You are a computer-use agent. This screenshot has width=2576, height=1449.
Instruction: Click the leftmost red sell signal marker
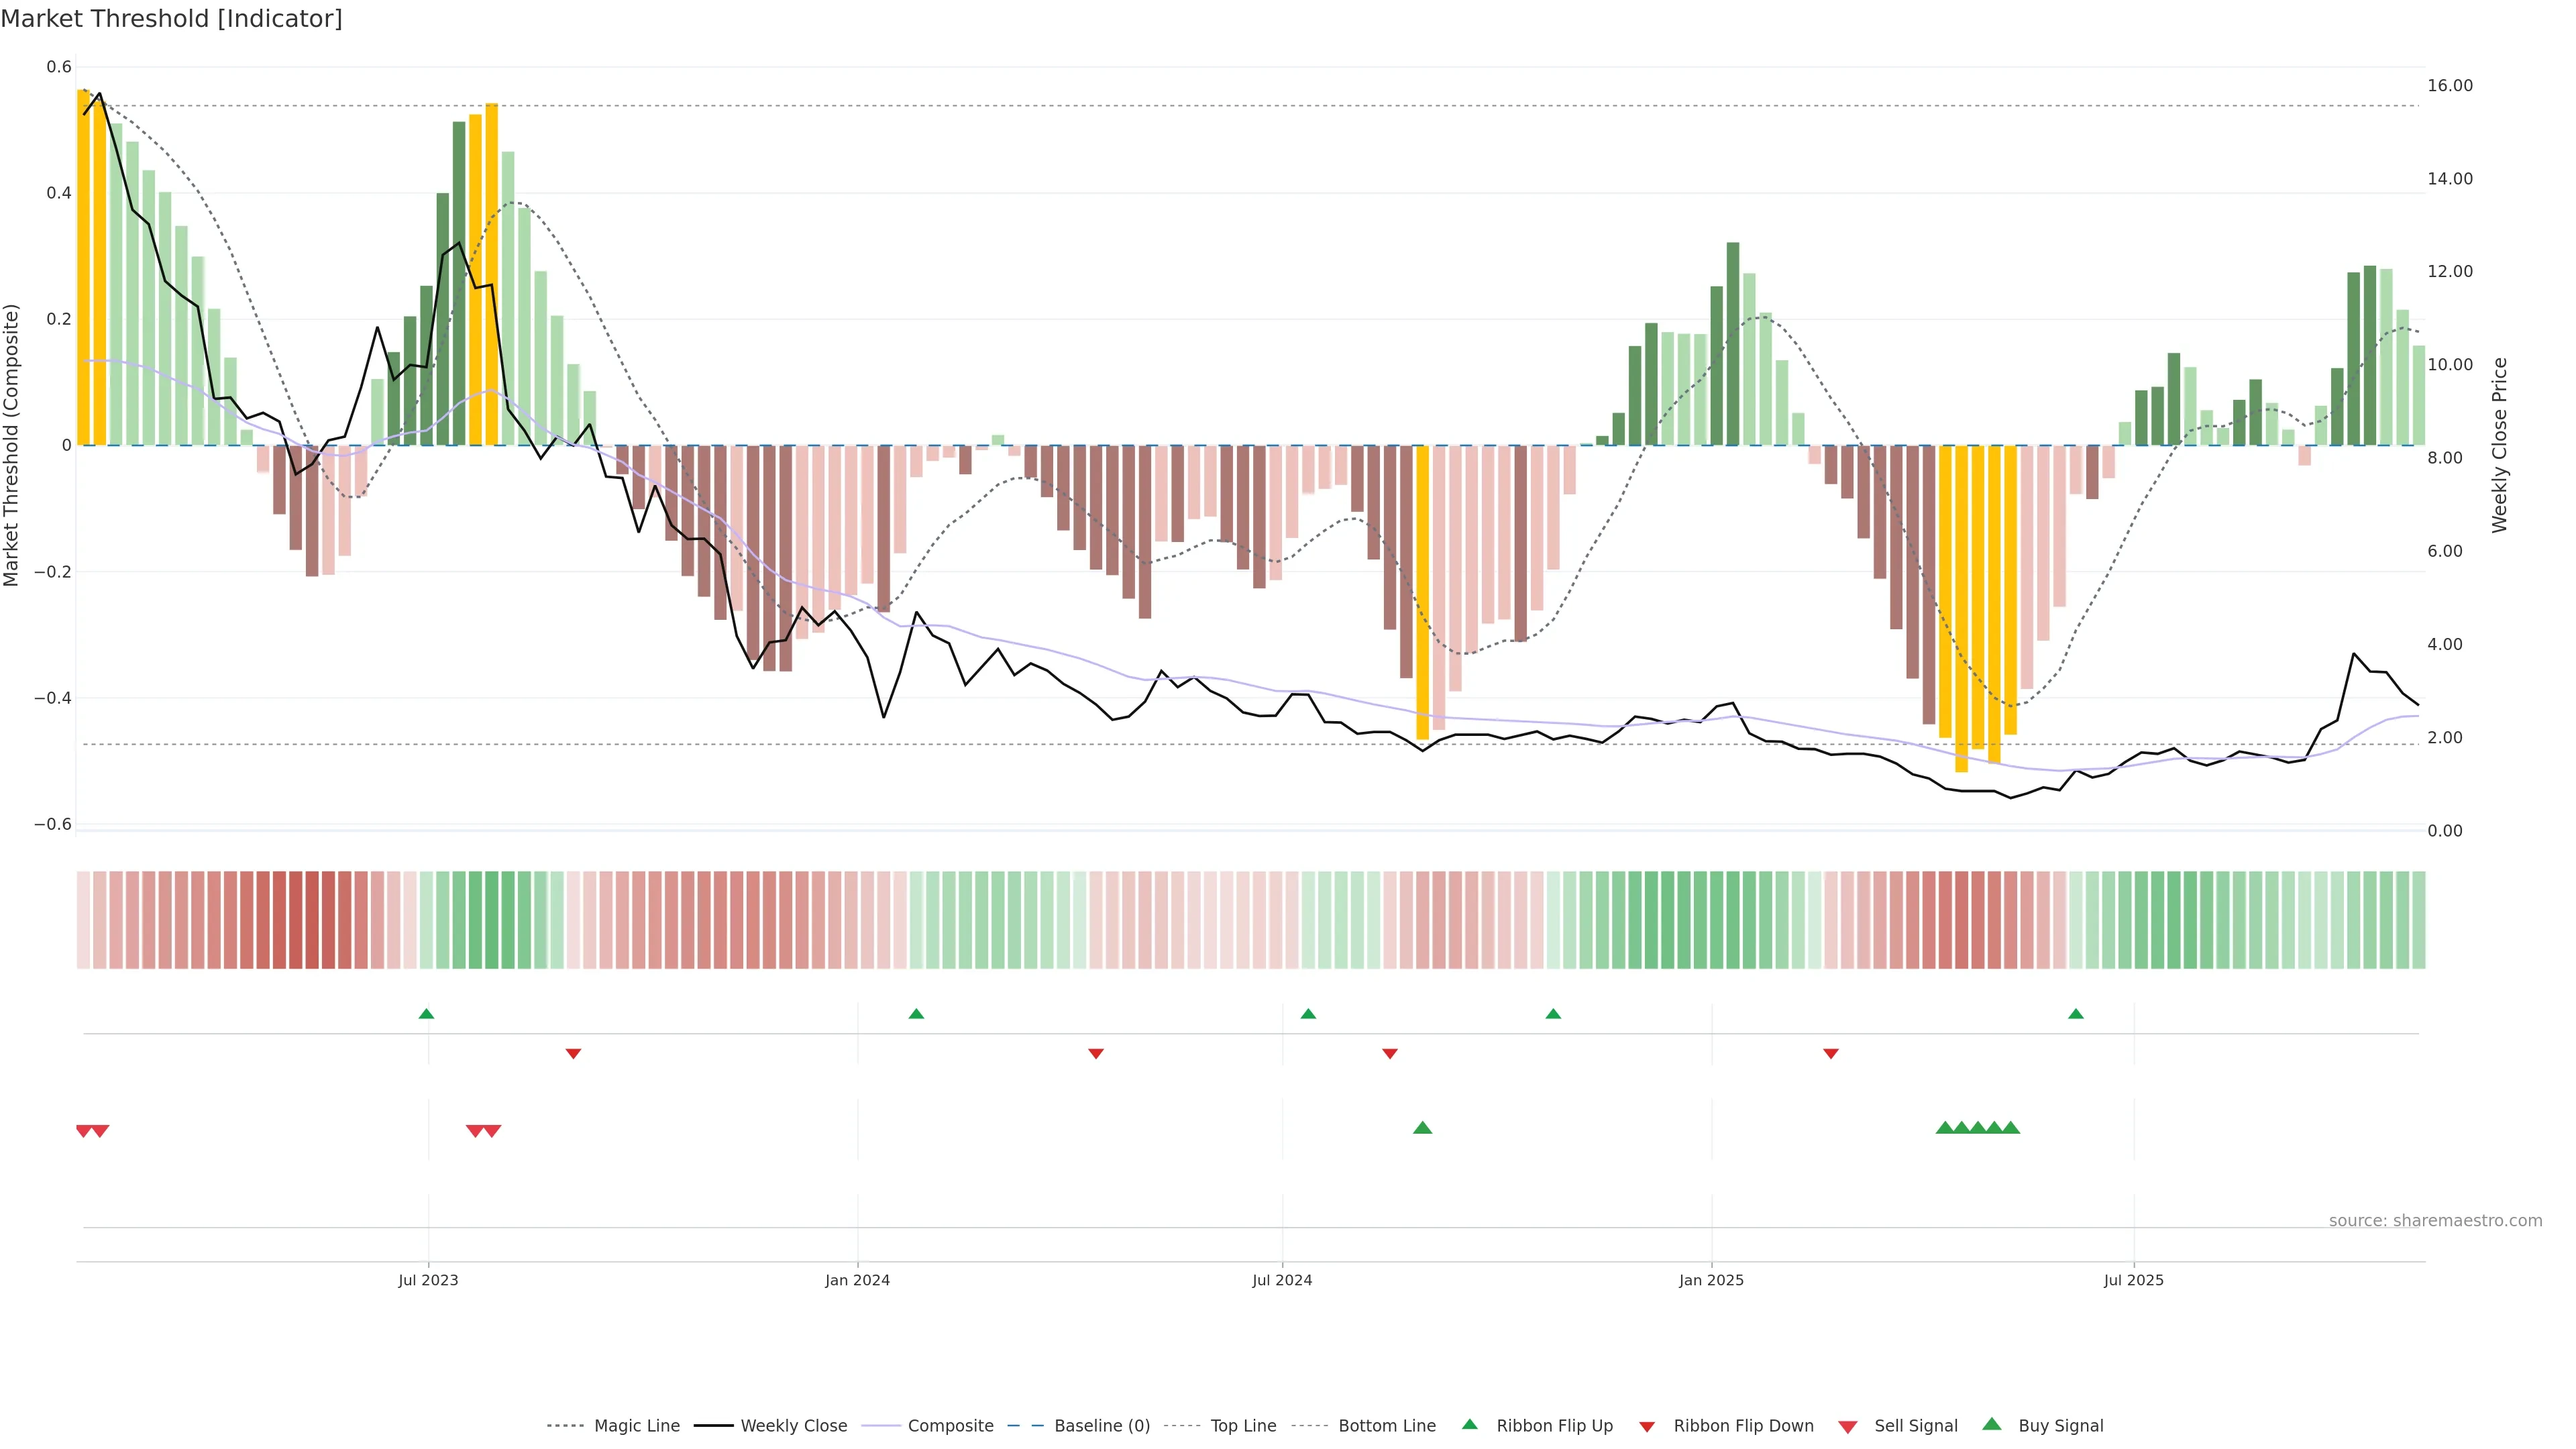pyautogui.click(x=84, y=1131)
